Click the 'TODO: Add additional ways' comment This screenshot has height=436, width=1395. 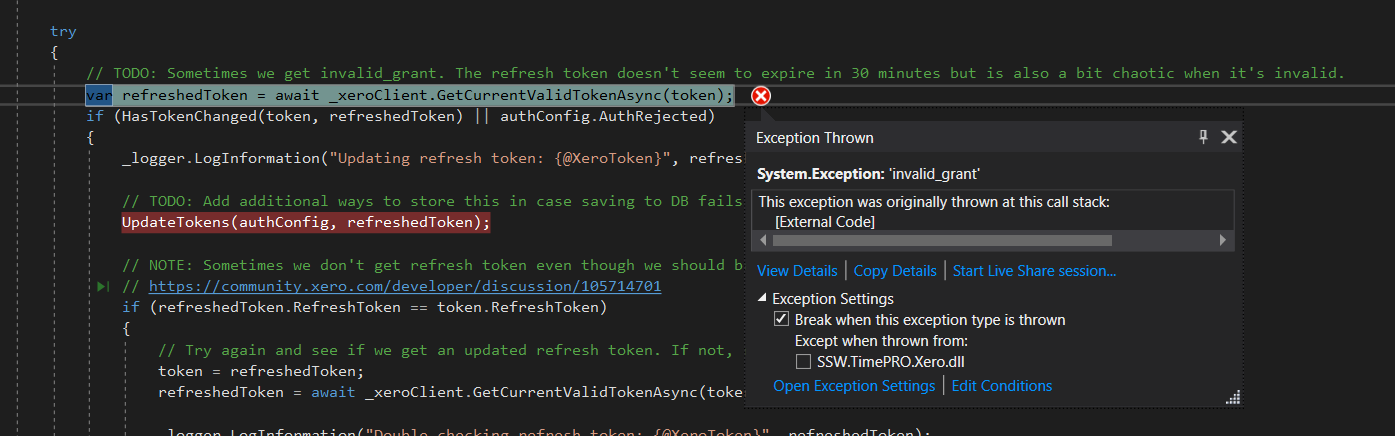[432, 201]
